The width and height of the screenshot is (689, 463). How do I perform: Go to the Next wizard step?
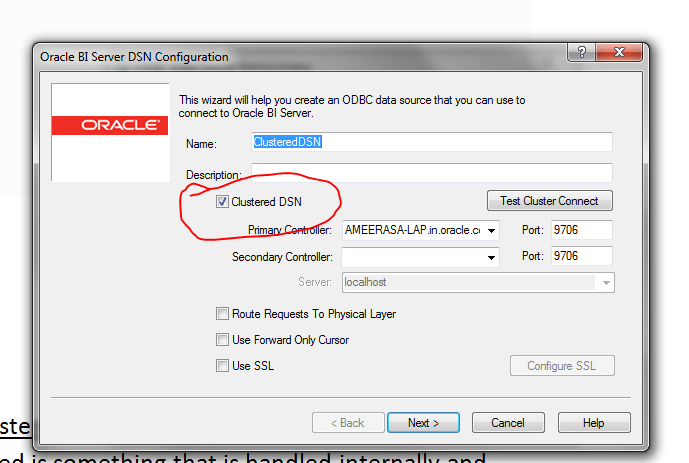pyautogui.click(x=423, y=423)
